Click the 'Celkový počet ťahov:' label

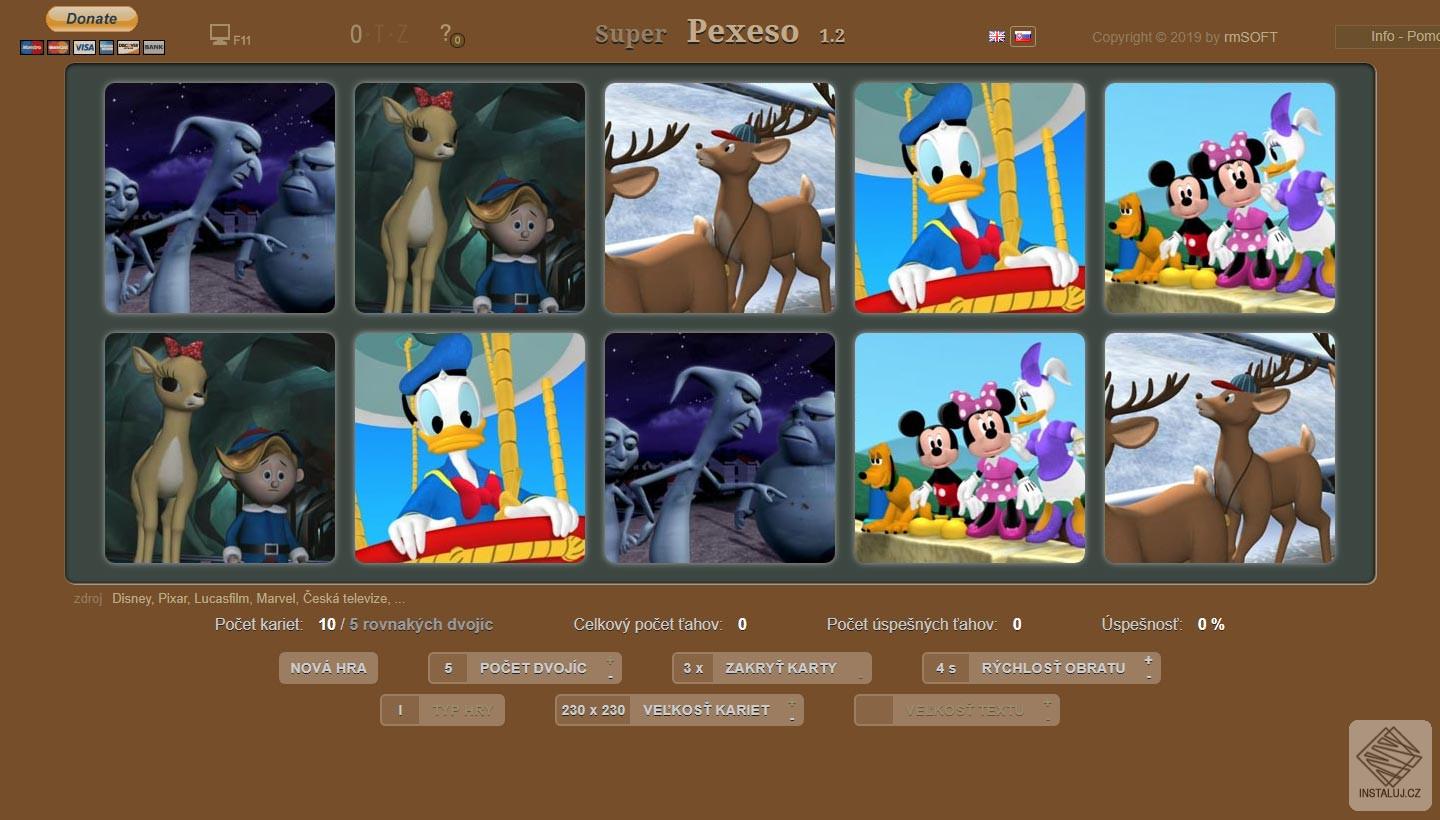click(x=648, y=625)
